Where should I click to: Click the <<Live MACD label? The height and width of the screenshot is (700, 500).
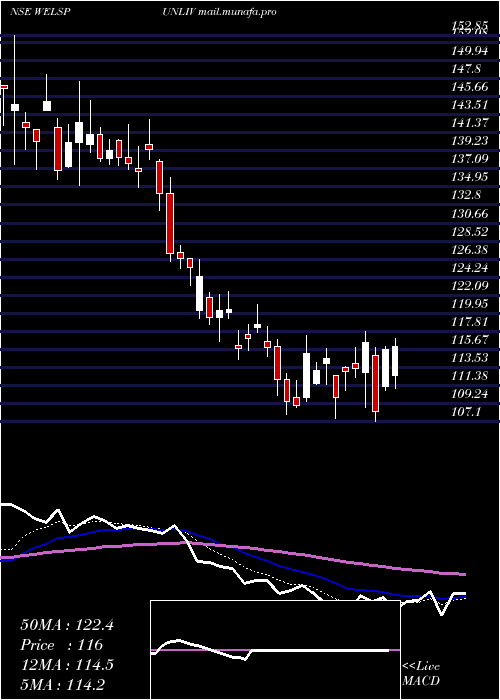pyautogui.click(x=421, y=674)
